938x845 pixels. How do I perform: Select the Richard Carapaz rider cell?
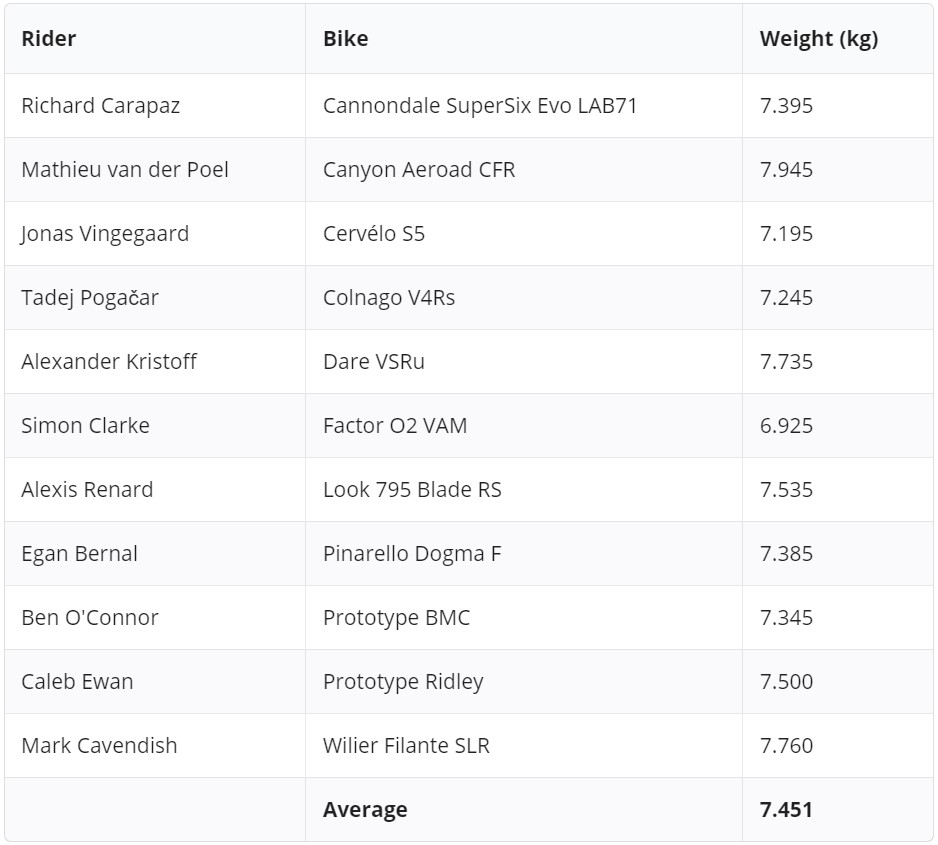click(x=100, y=106)
